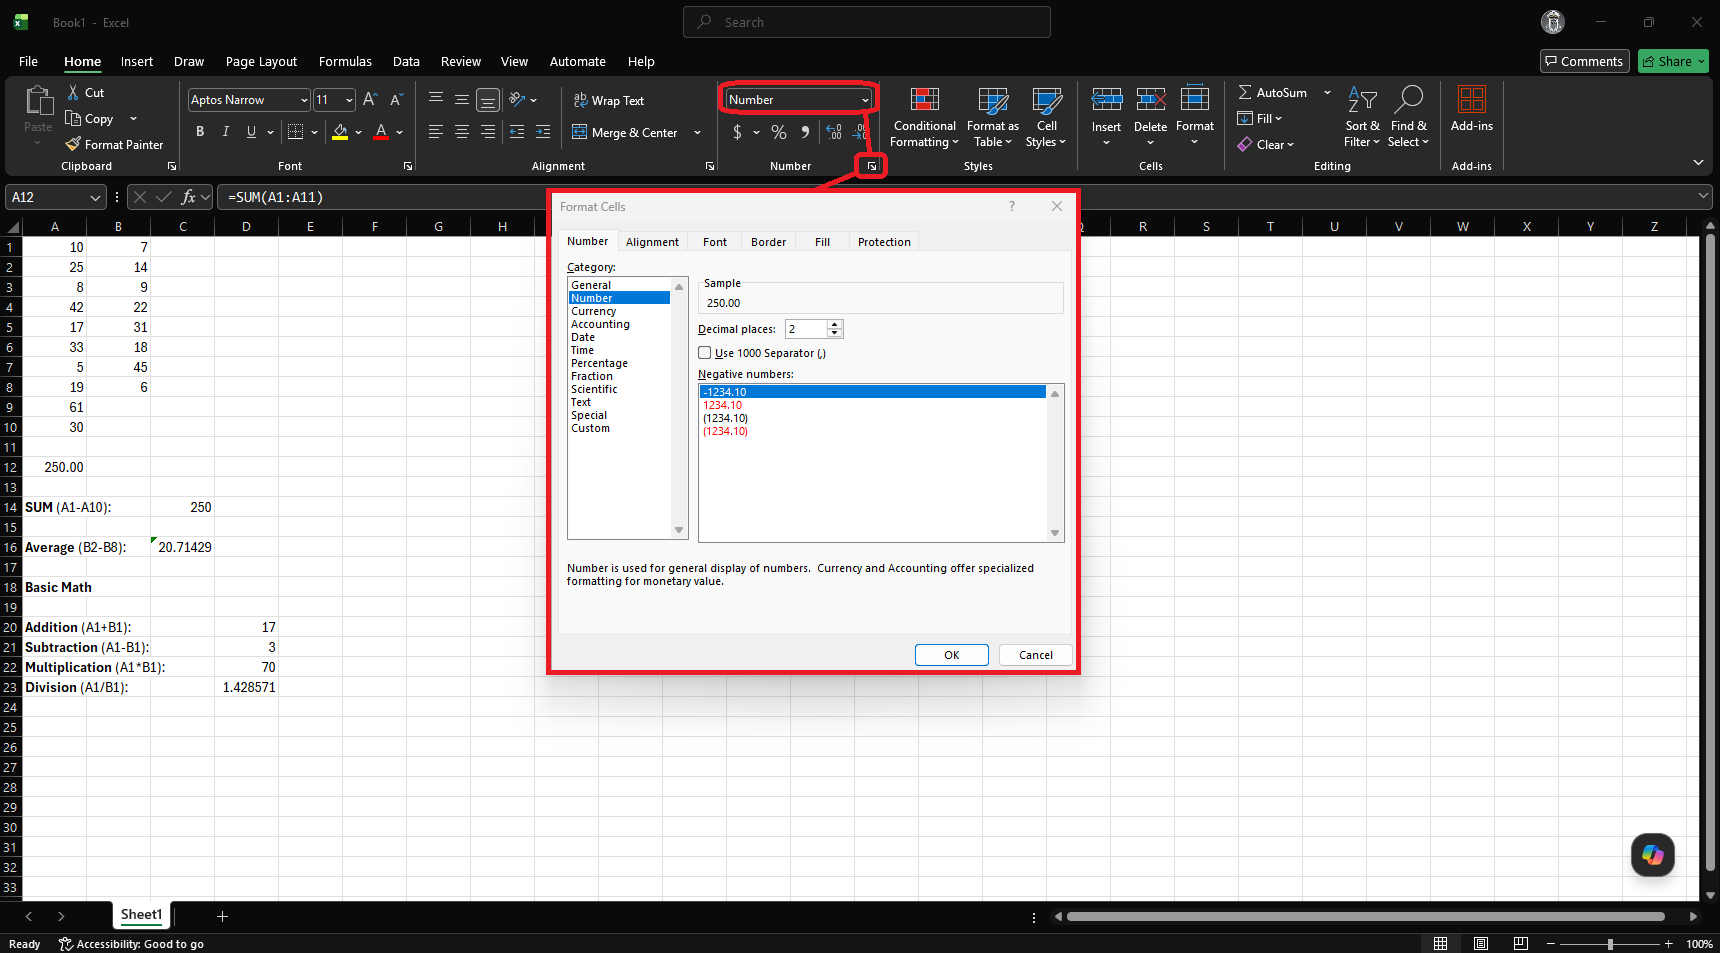Select Custom in Category list
The width and height of the screenshot is (1720, 953).
[590, 428]
